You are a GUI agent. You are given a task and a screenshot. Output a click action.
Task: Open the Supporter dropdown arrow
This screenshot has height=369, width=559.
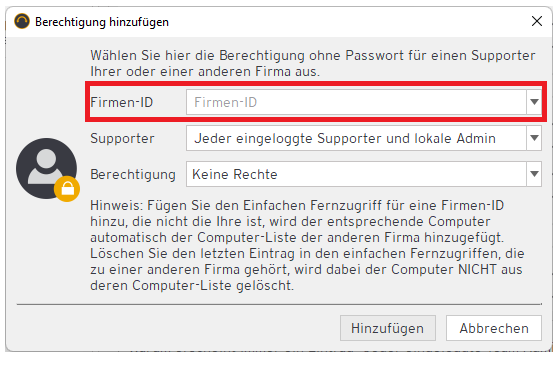[x=534, y=138]
